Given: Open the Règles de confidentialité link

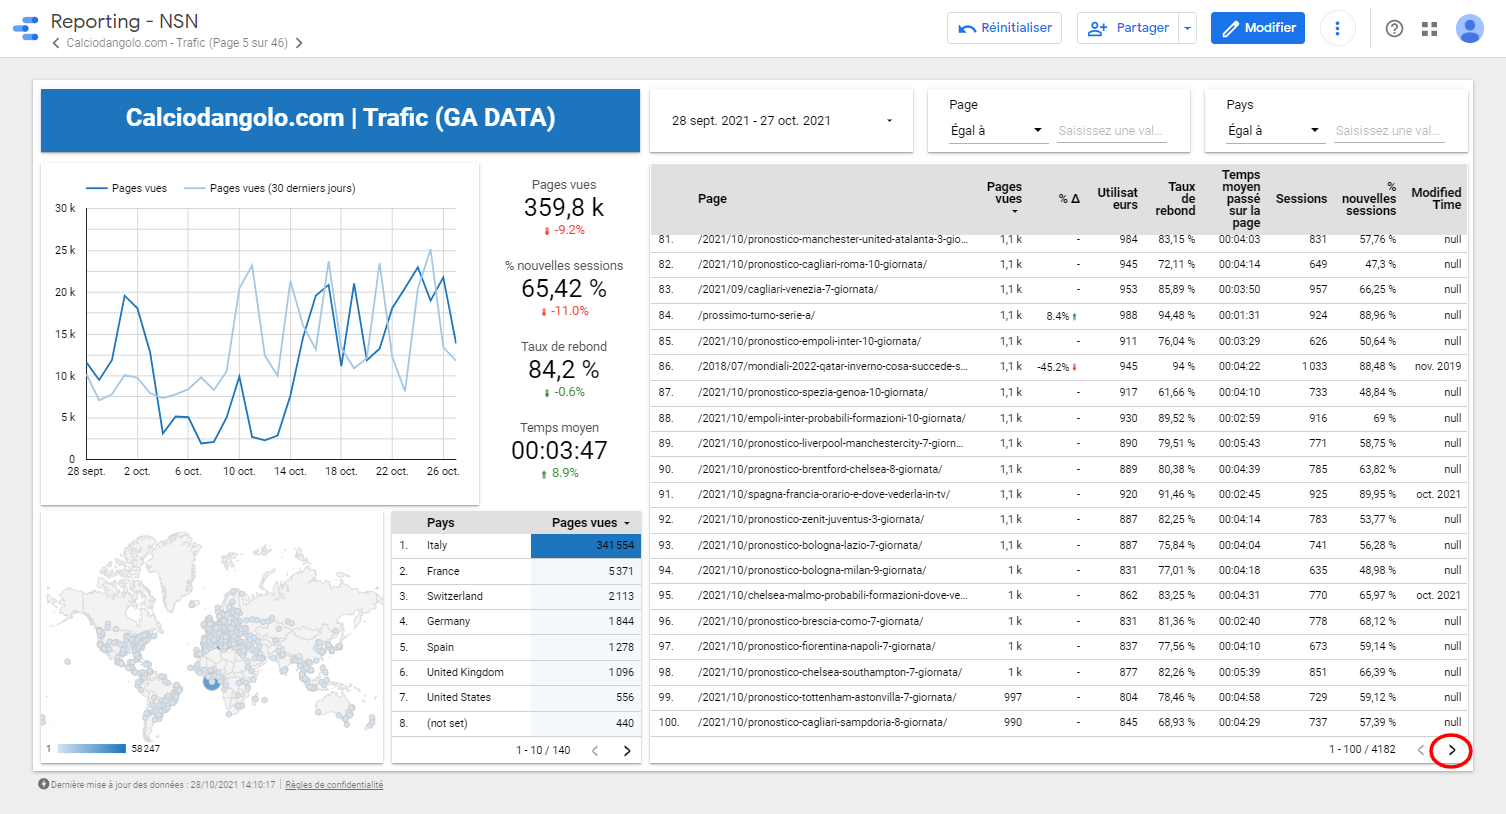Looking at the screenshot, I should coord(334,785).
